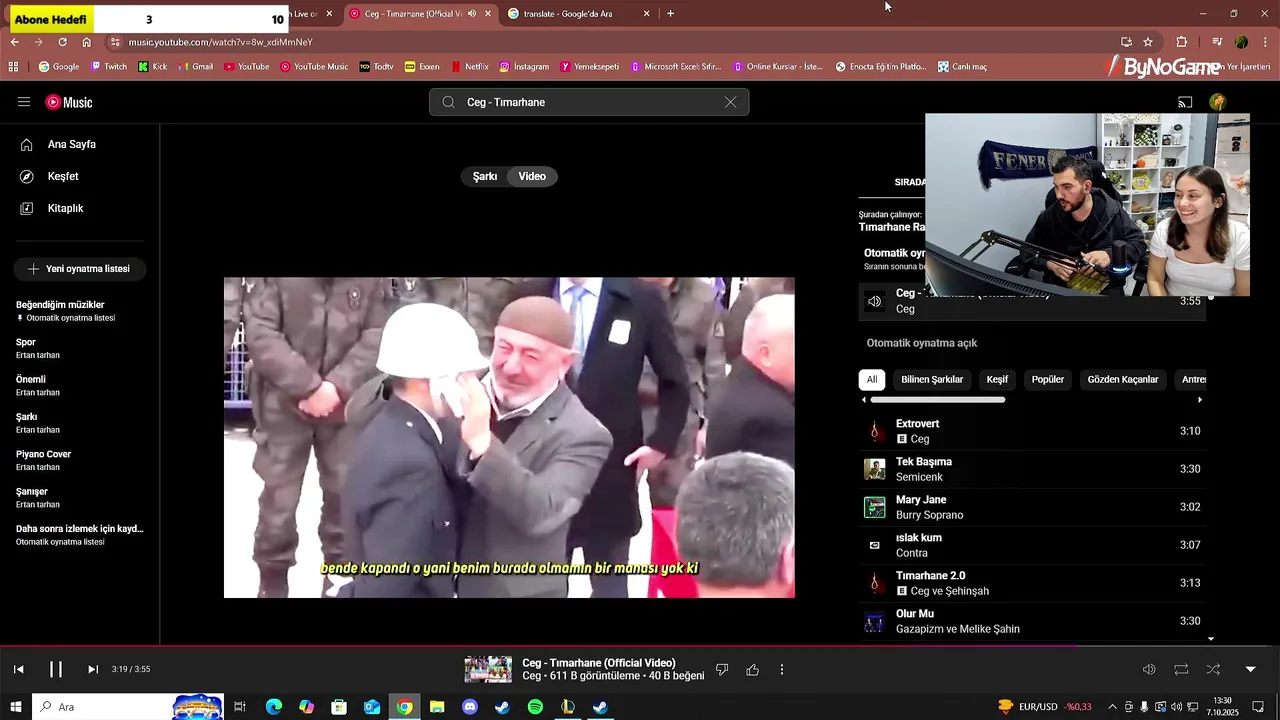Cast to a device icon
This screenshot has width=1280, height=720.
(x=1185, y=102)
